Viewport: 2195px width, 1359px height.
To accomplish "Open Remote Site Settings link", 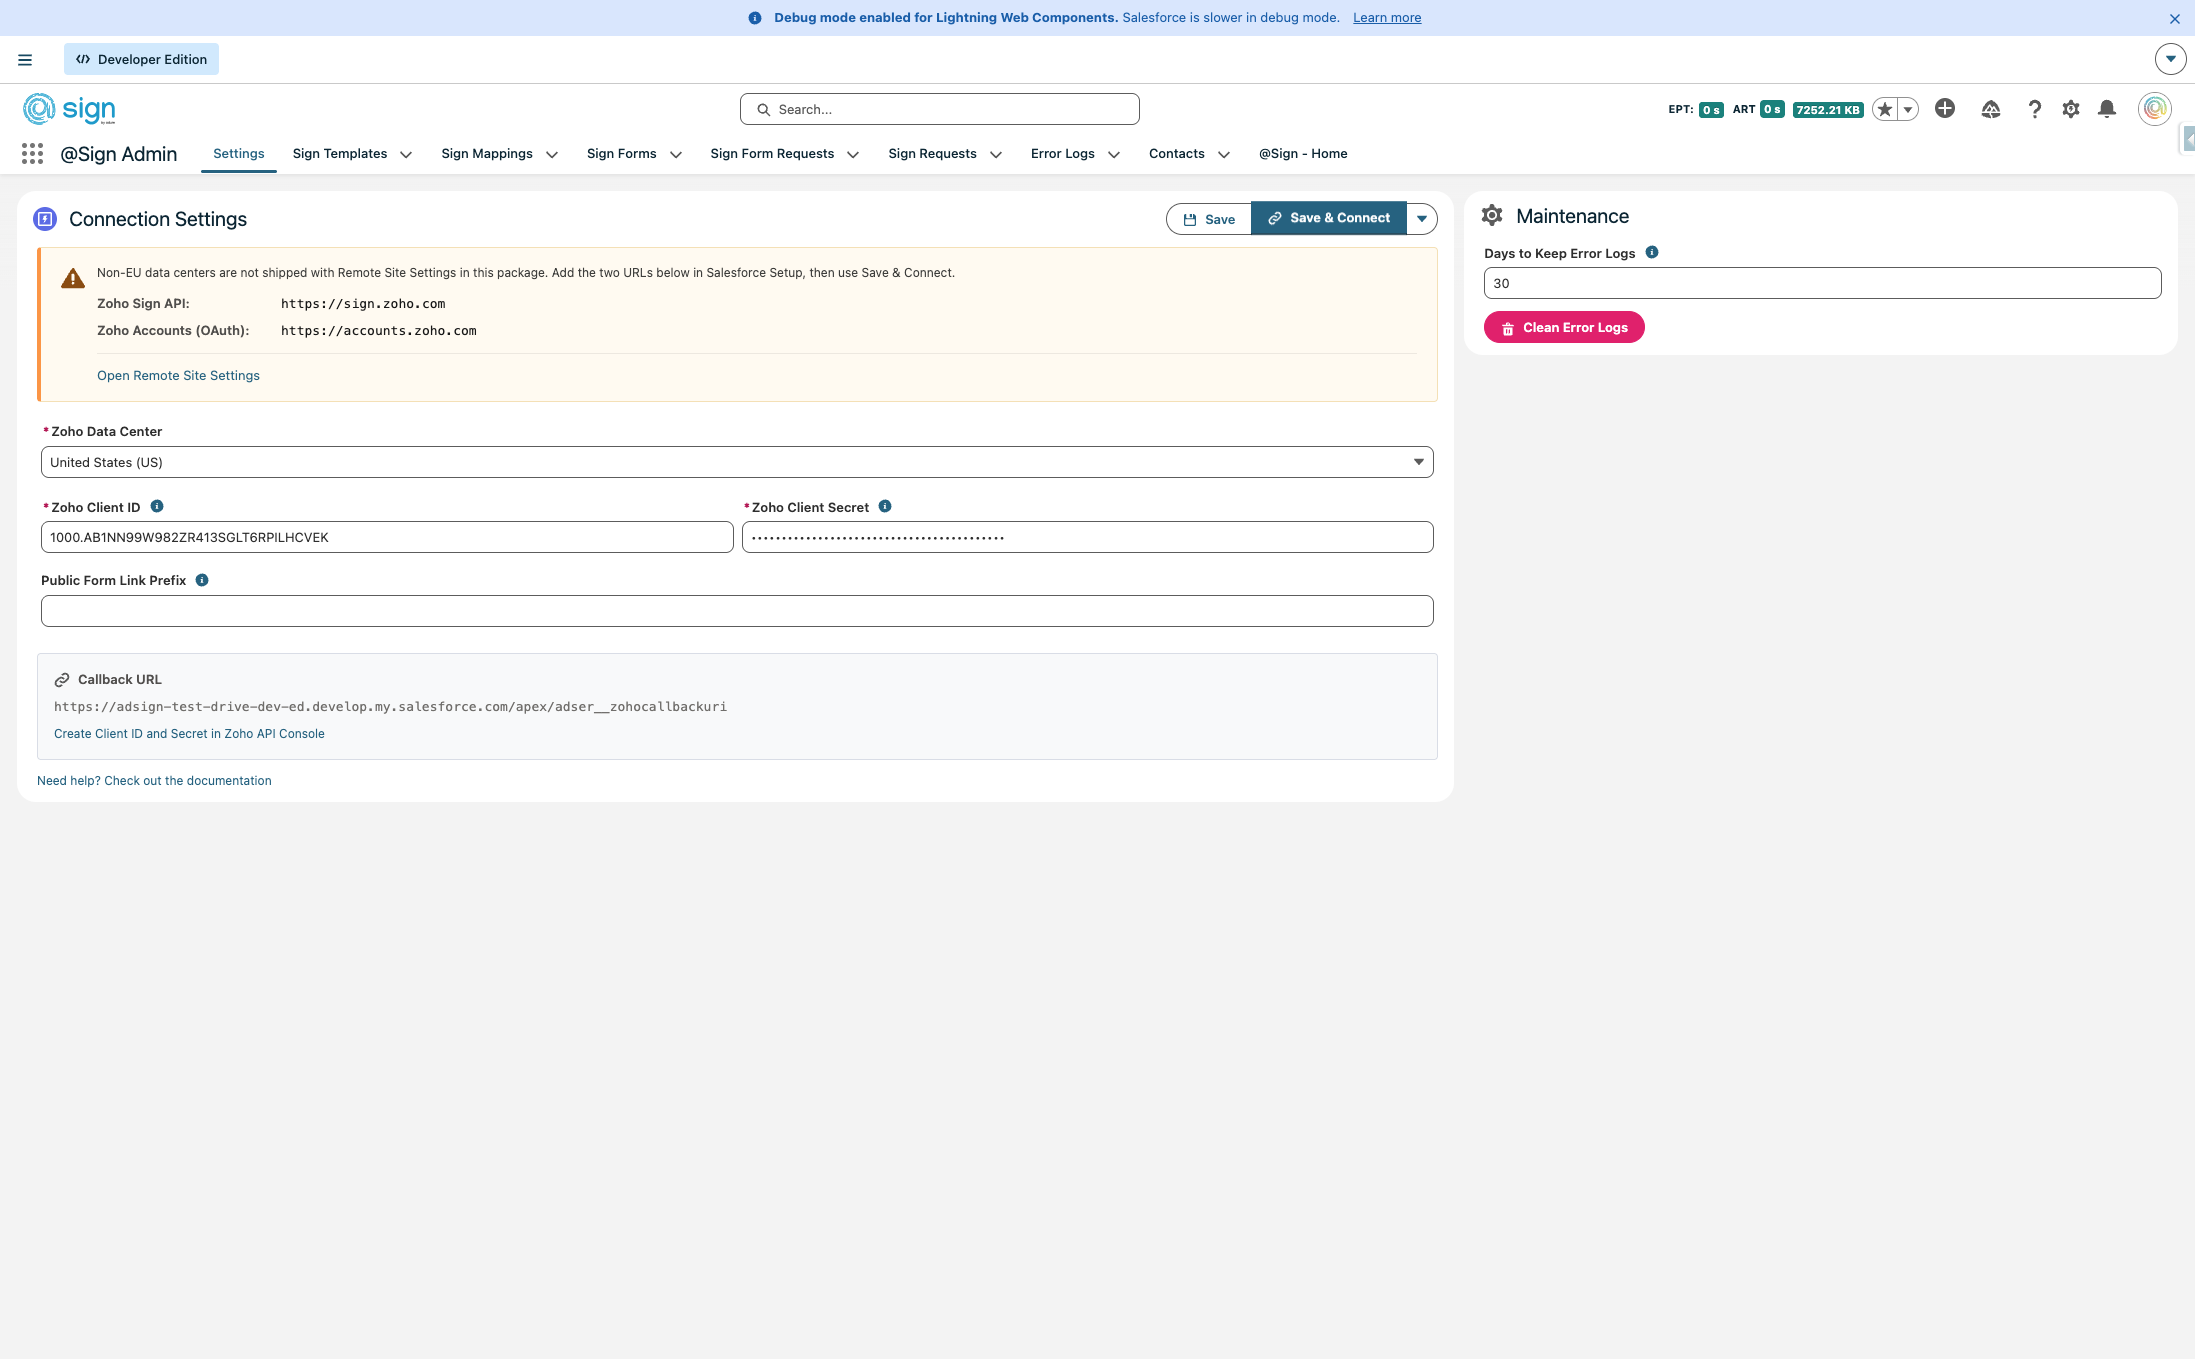I will pyautogui.click(x=178, y=376).
